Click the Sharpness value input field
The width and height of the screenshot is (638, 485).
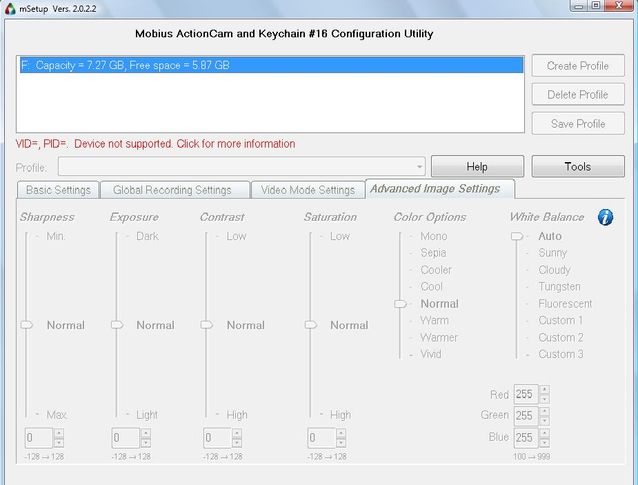tap(39, 438)
